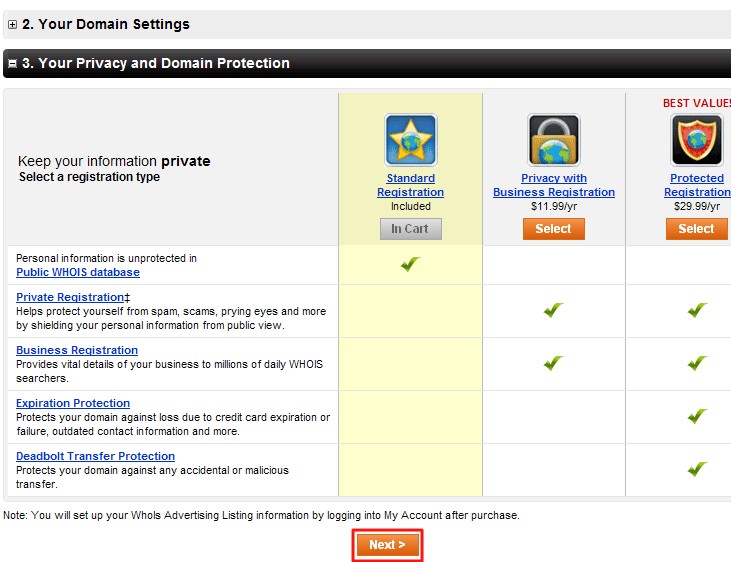The height and width of the screenshot is (562, 731).
Task: Collapse the Privacy and Domain Protection section
Action: coord(12,63)
